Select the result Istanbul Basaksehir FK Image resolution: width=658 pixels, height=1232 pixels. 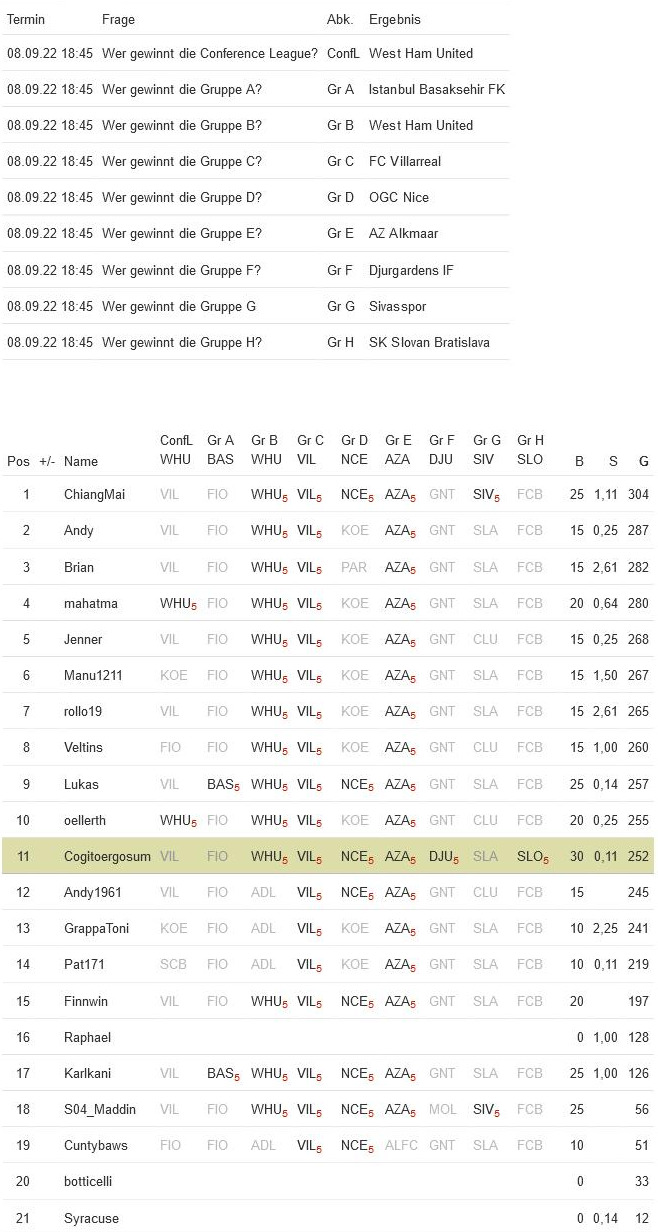click(437, 89)
